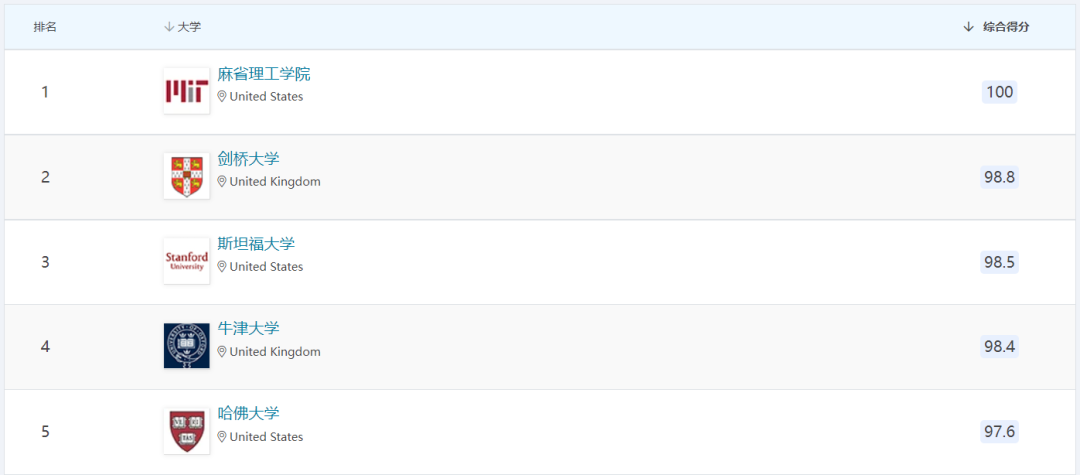This screenshot has width=1080, height=475.
Task: Click the score badge showing 100
Action: coord(999,92)
